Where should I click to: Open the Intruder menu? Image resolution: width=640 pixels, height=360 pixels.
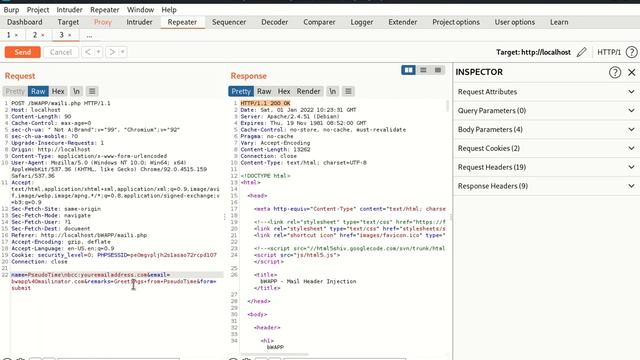coord(69,9)
